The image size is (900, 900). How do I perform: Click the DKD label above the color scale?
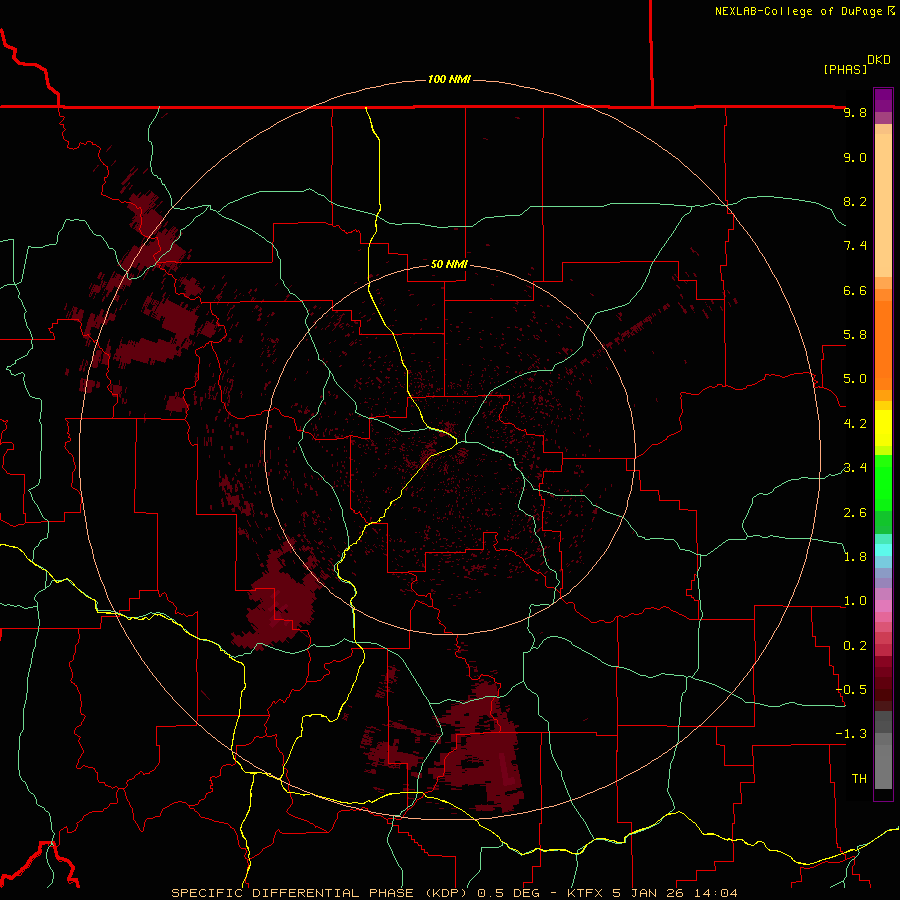coord(879,60)
